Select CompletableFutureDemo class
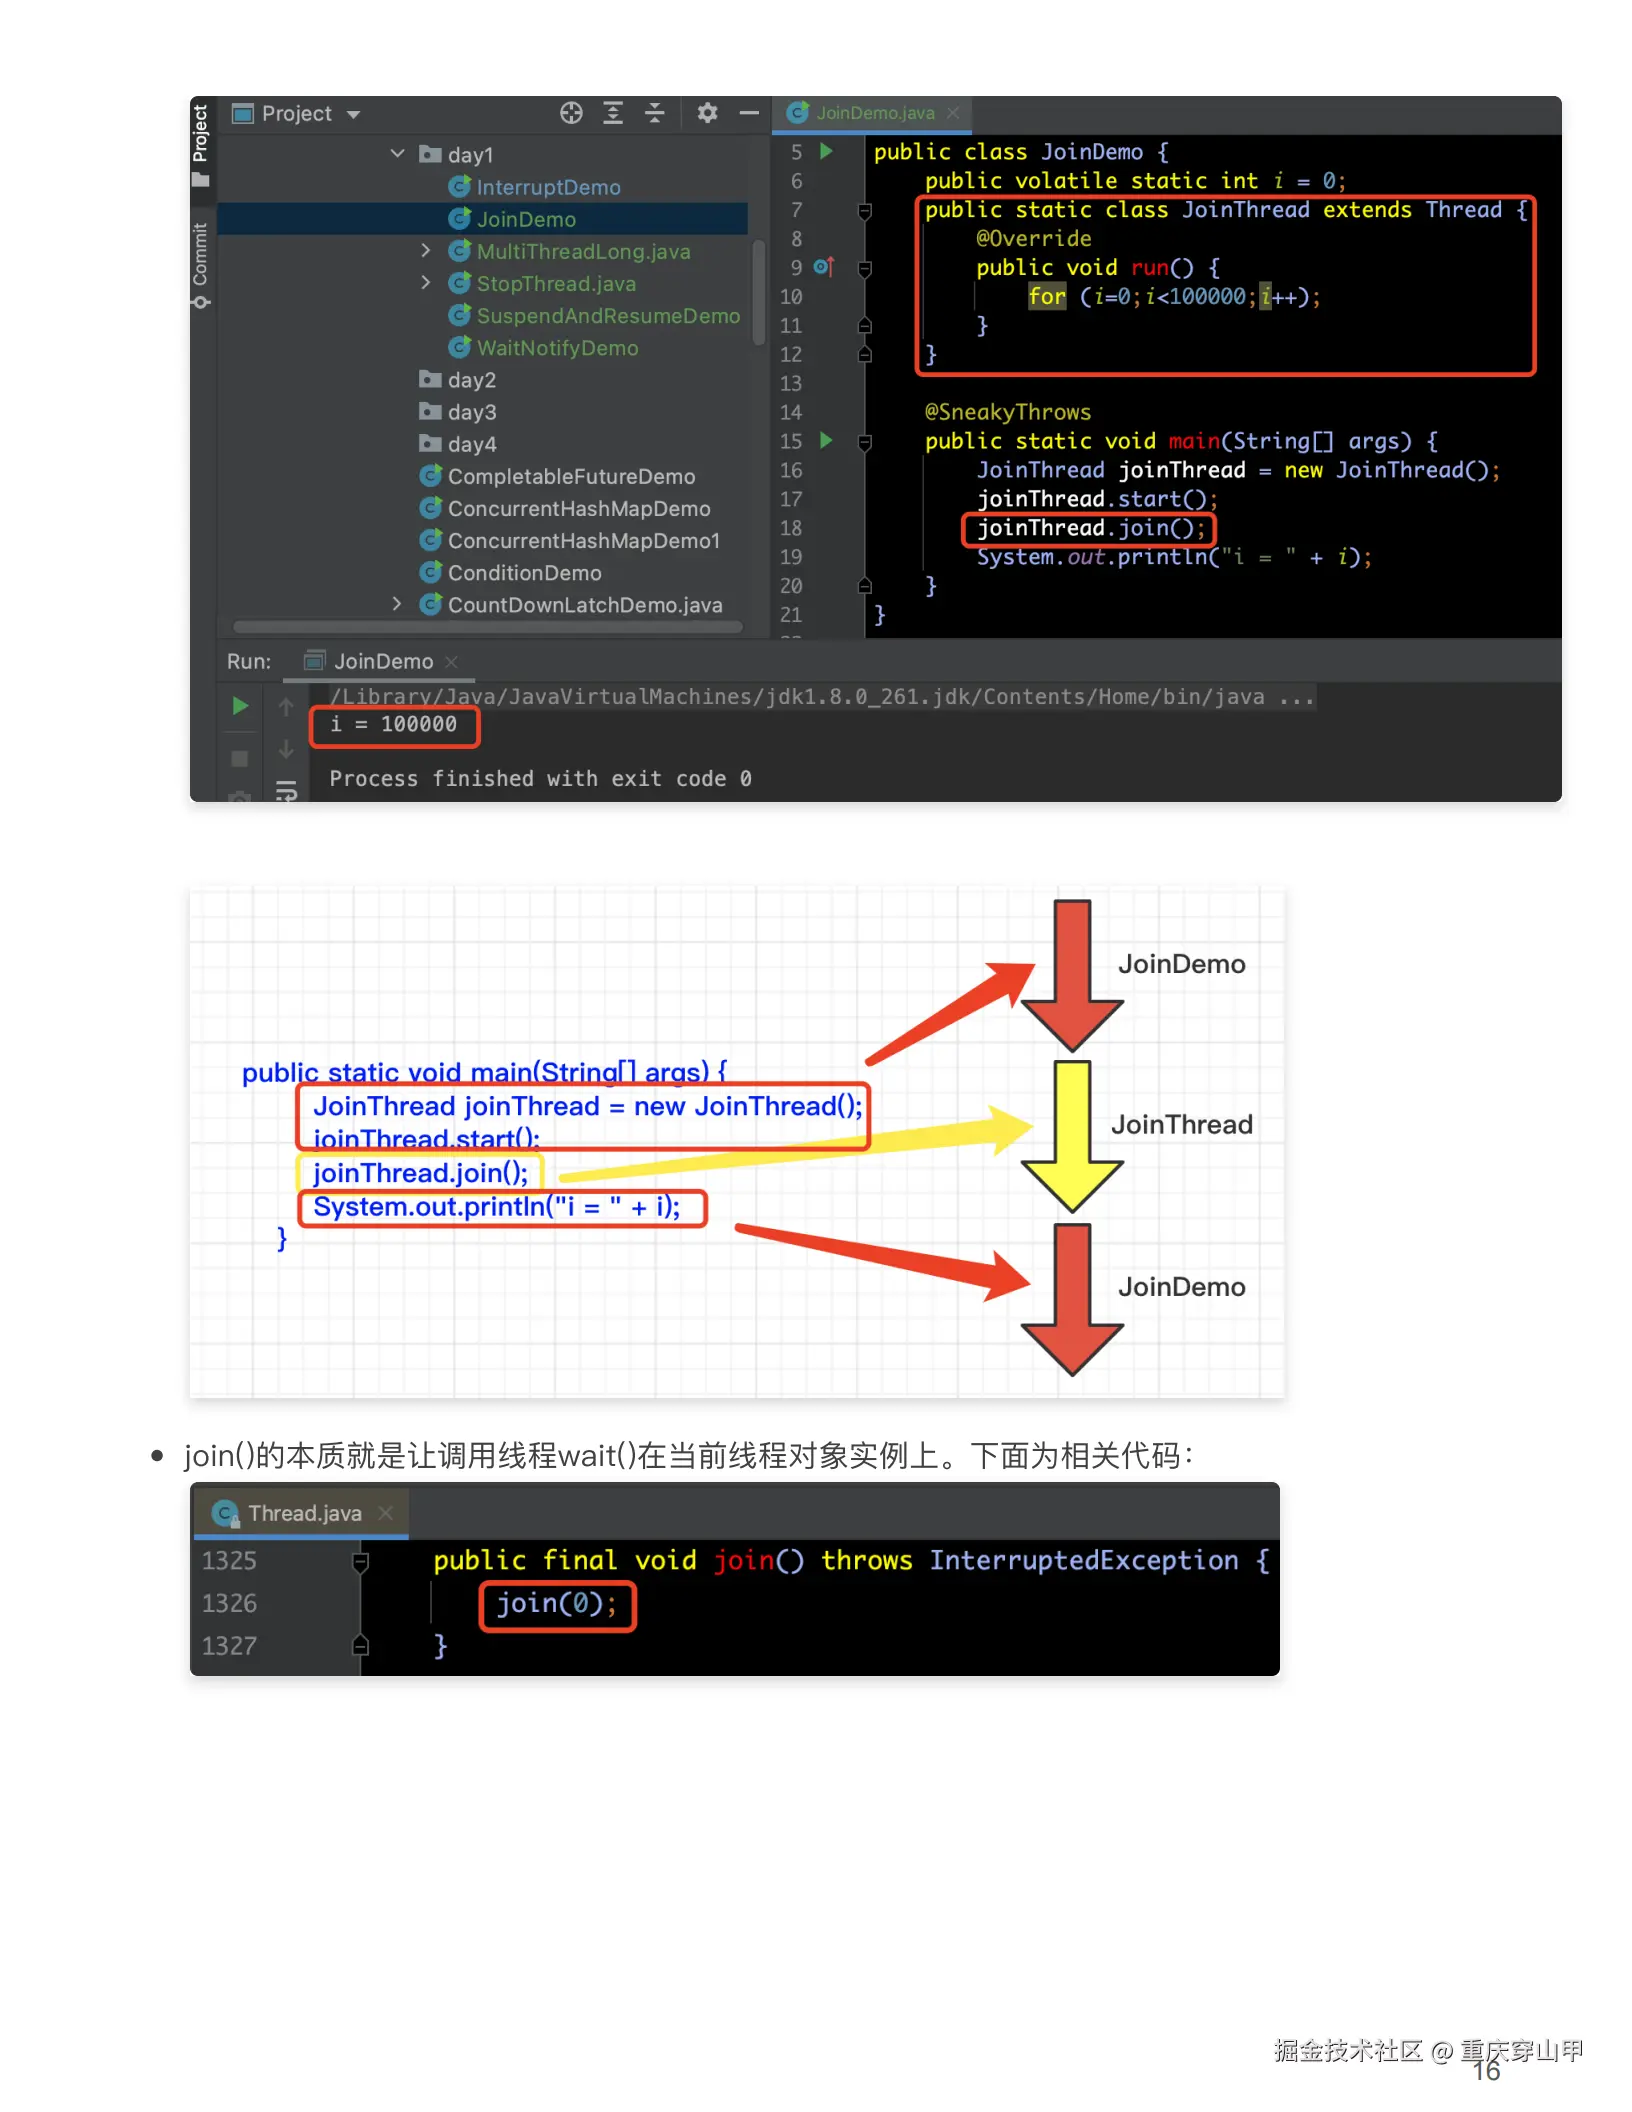This screenshot has width=1632, height=2112. pos(558,476)
